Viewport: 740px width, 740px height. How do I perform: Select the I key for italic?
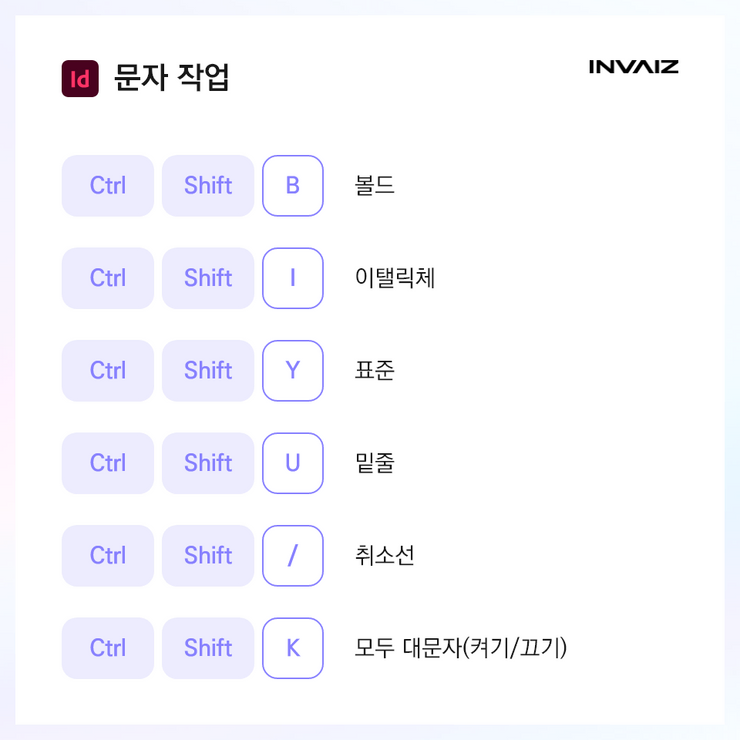tap(293, 278)
